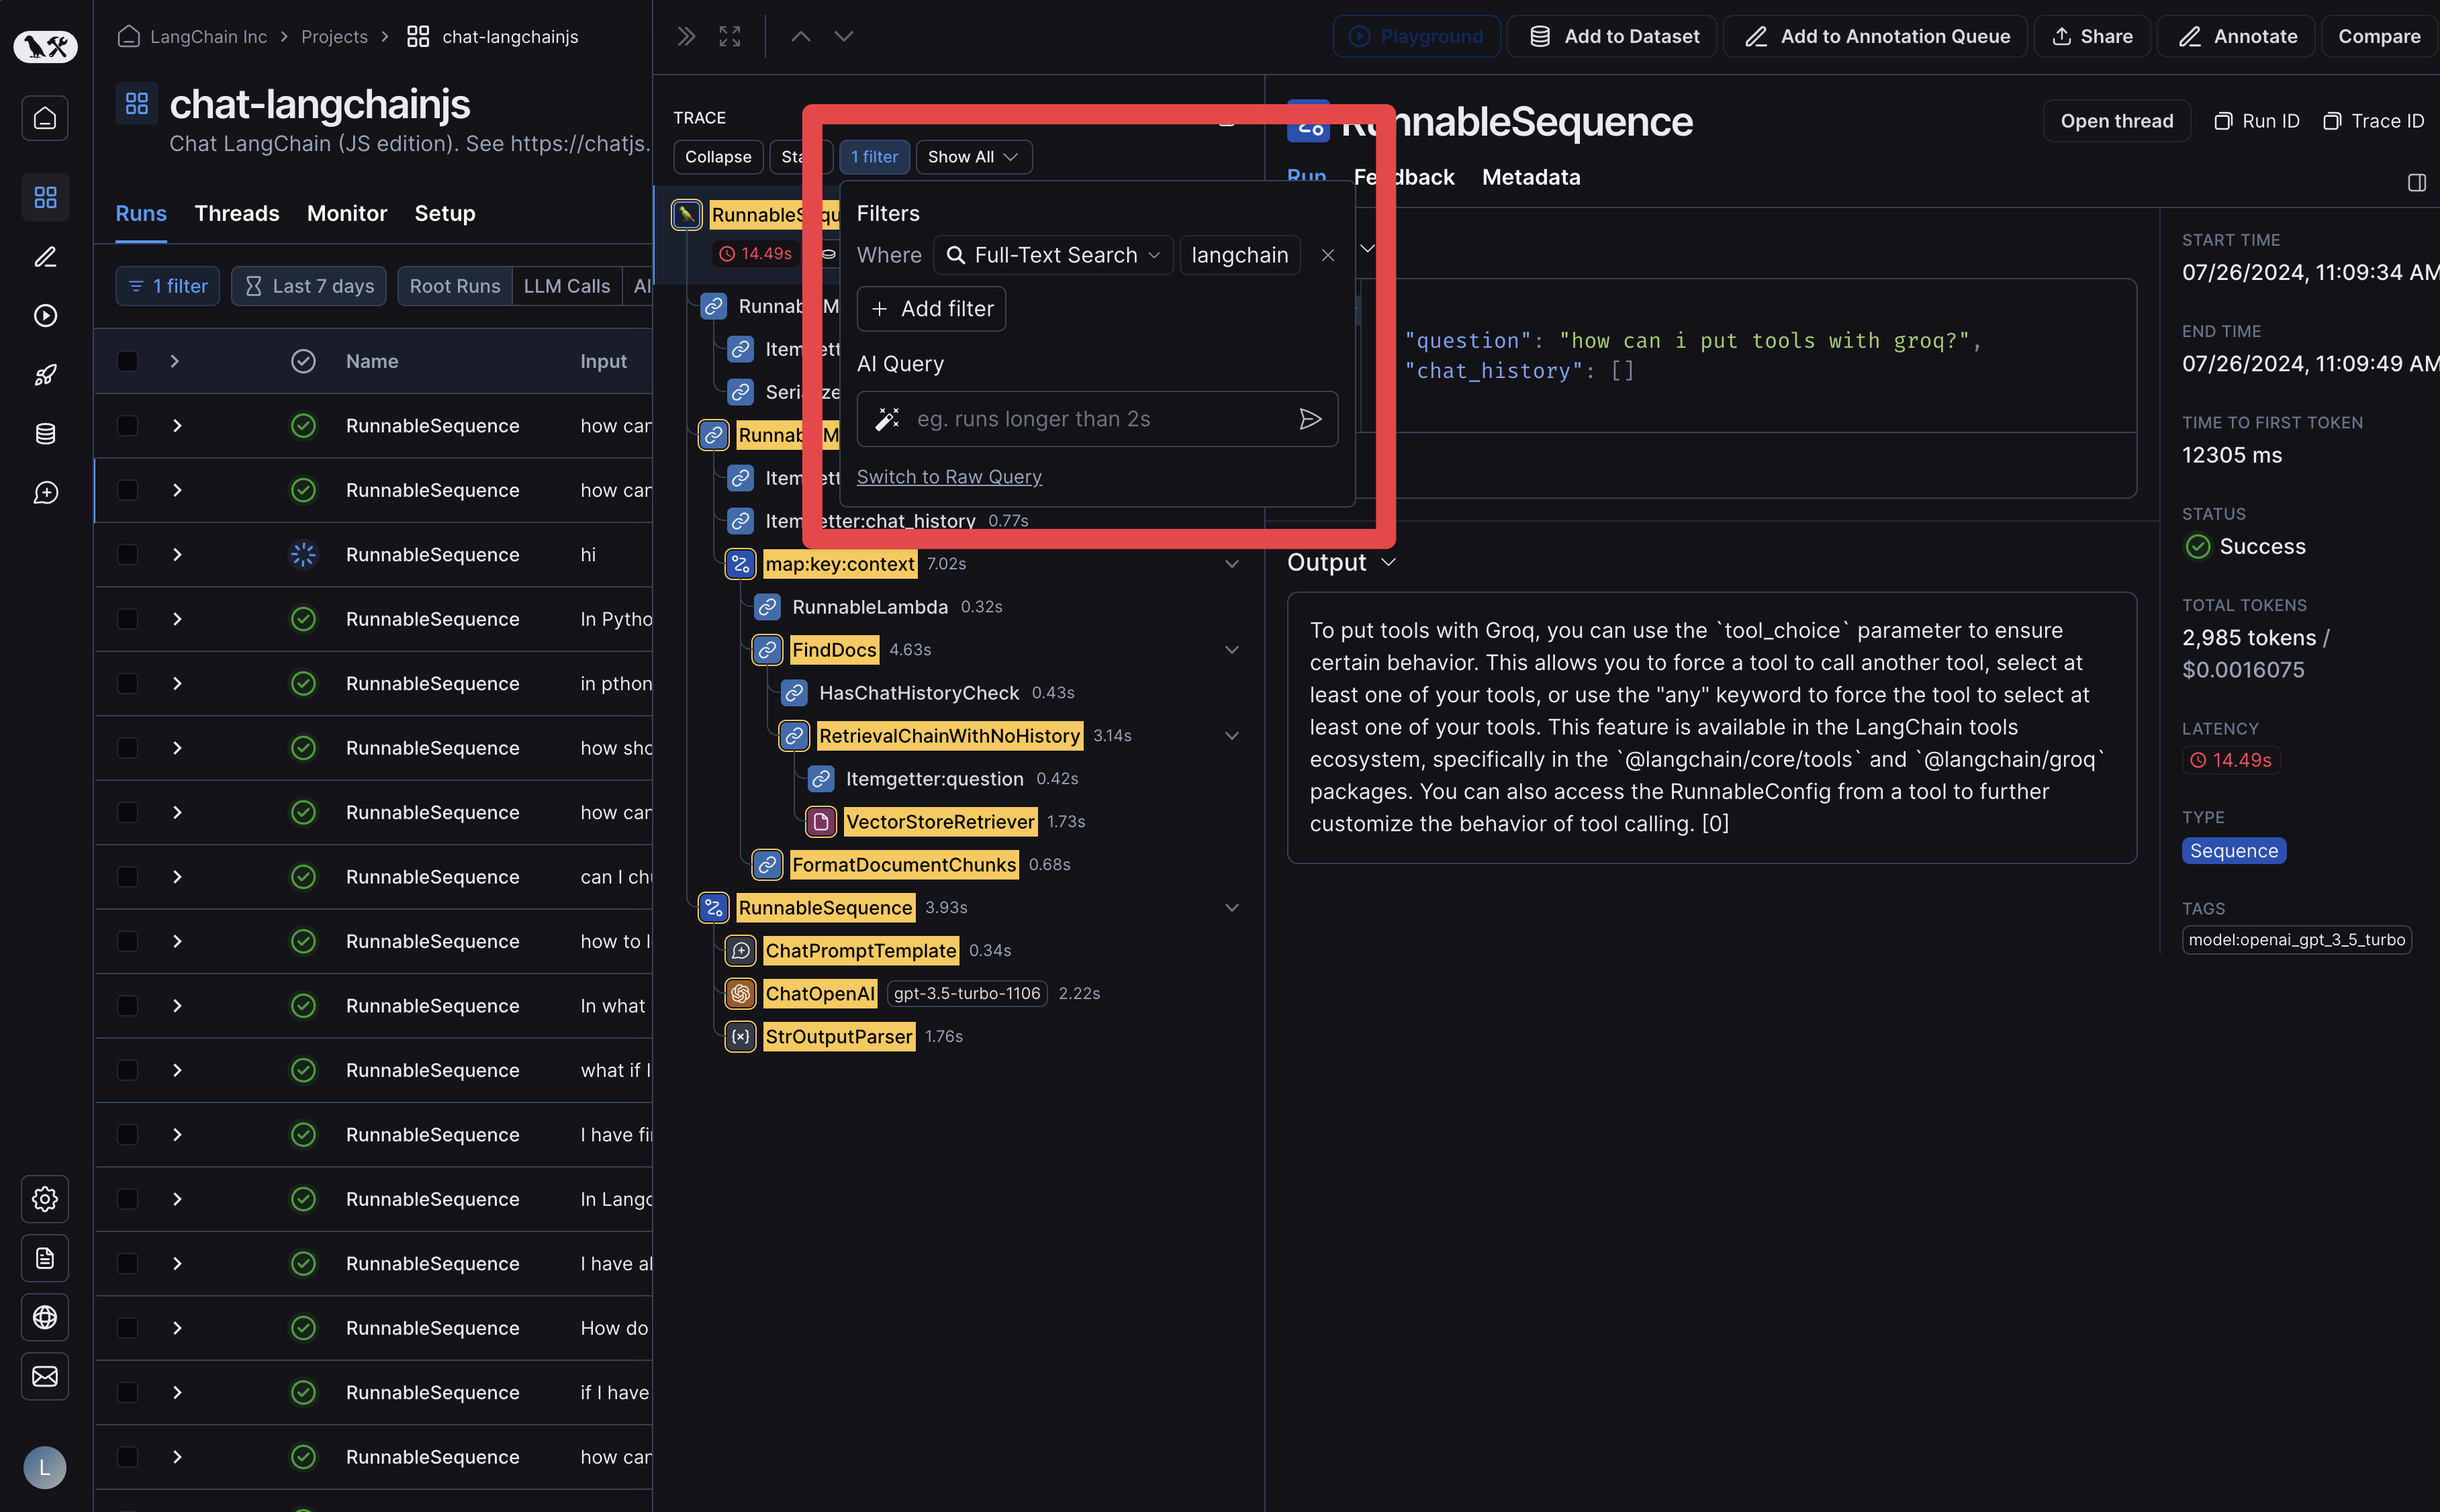Click Switch to Raw Query link
Viewport: 2440px width, 1512px height.
(948, 475)
